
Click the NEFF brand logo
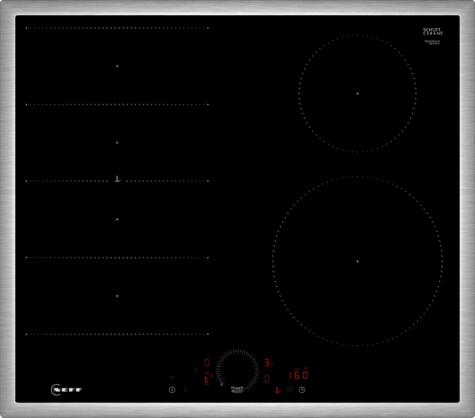[66, 390]
